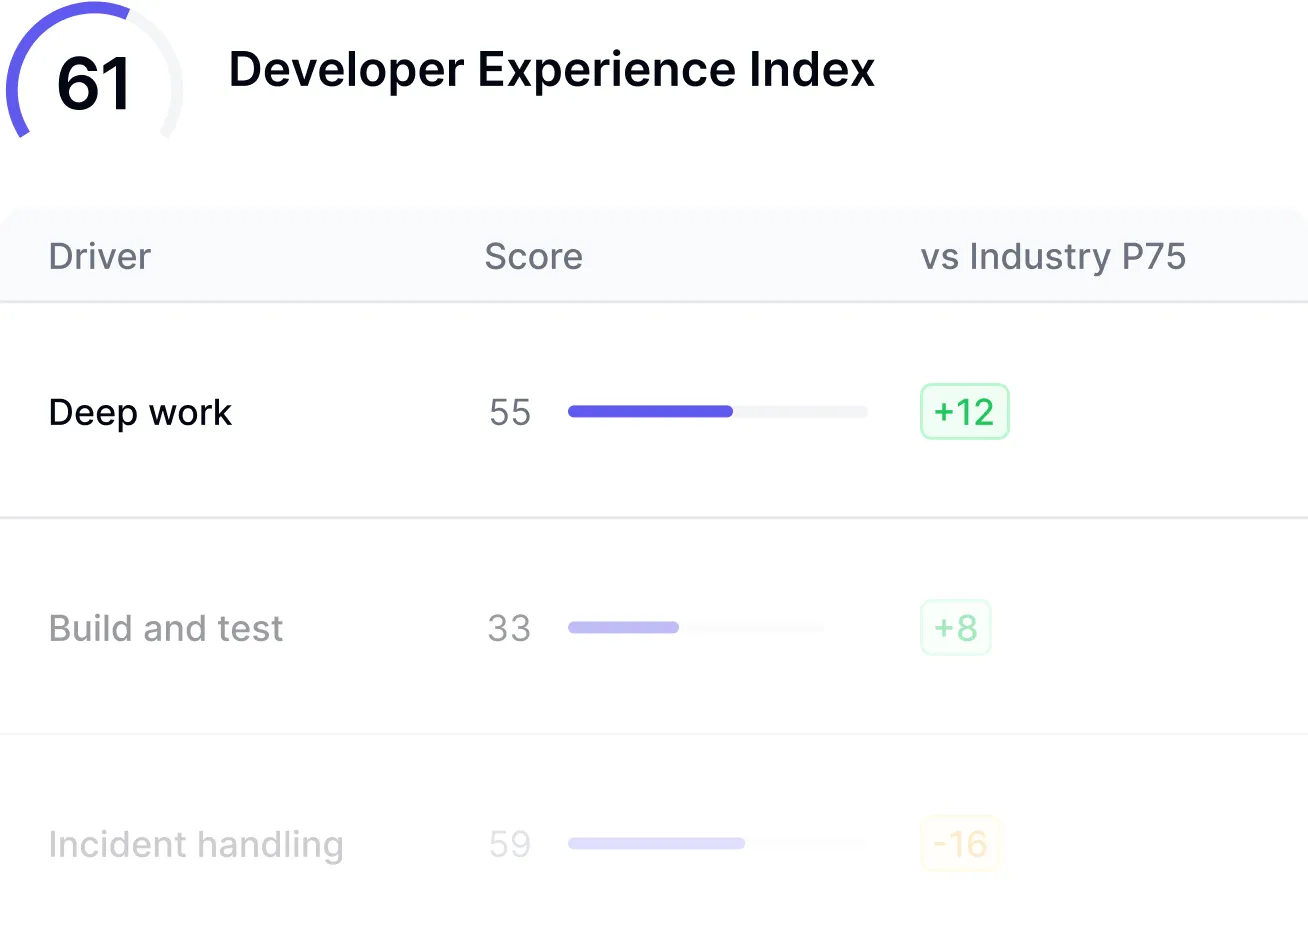Click the orange -16 benchmark badge
This screenshot has width=1308, height=952.
[960, 844]
